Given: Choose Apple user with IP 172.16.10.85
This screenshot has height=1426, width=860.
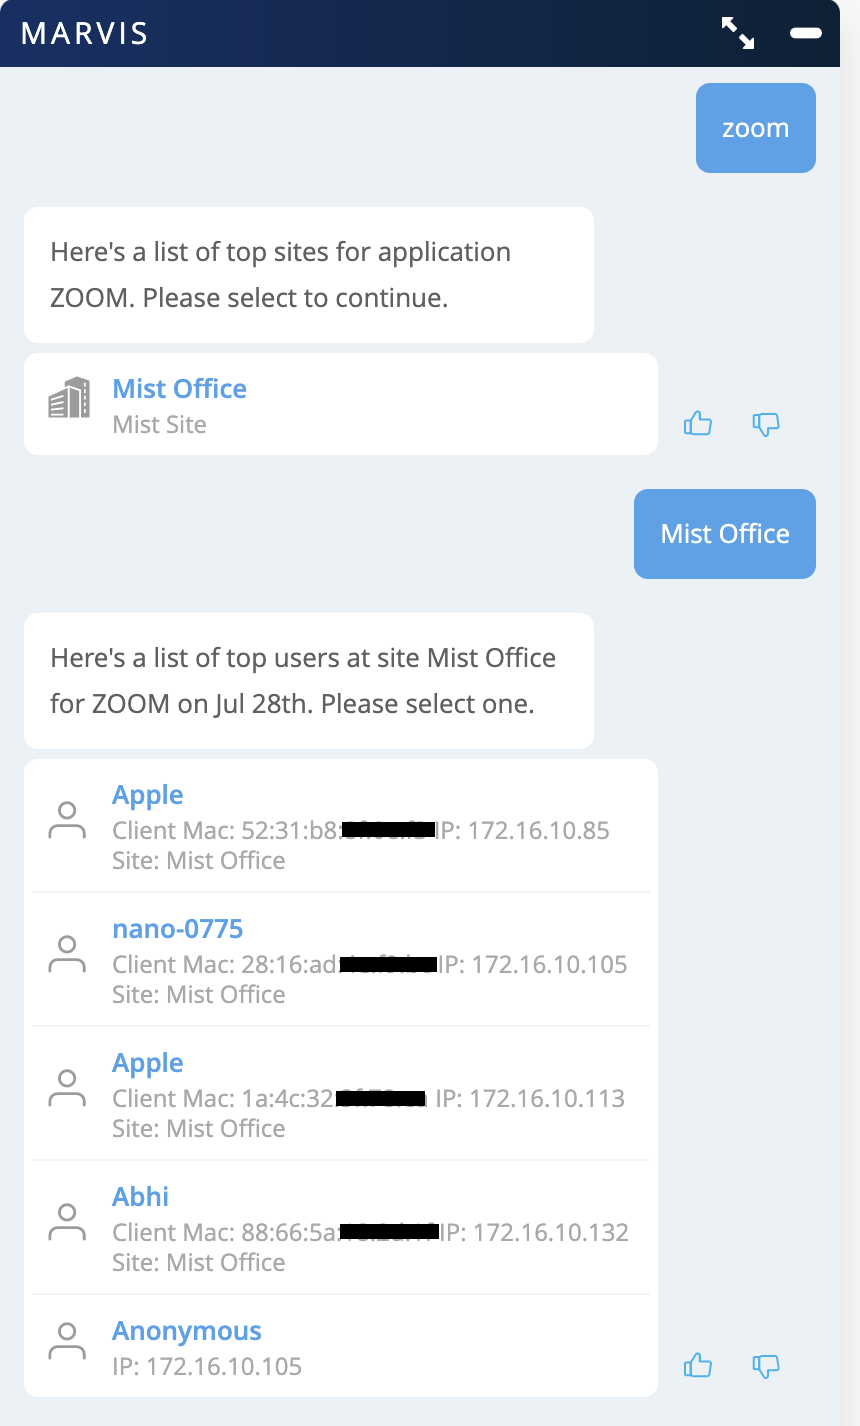Looking at the screenshot, I should coord(148,795).
